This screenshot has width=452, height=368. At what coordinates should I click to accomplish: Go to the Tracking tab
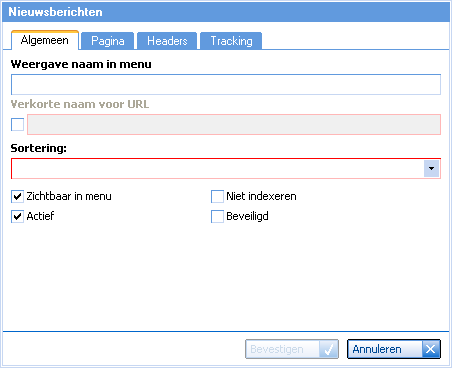click(231, 41)
